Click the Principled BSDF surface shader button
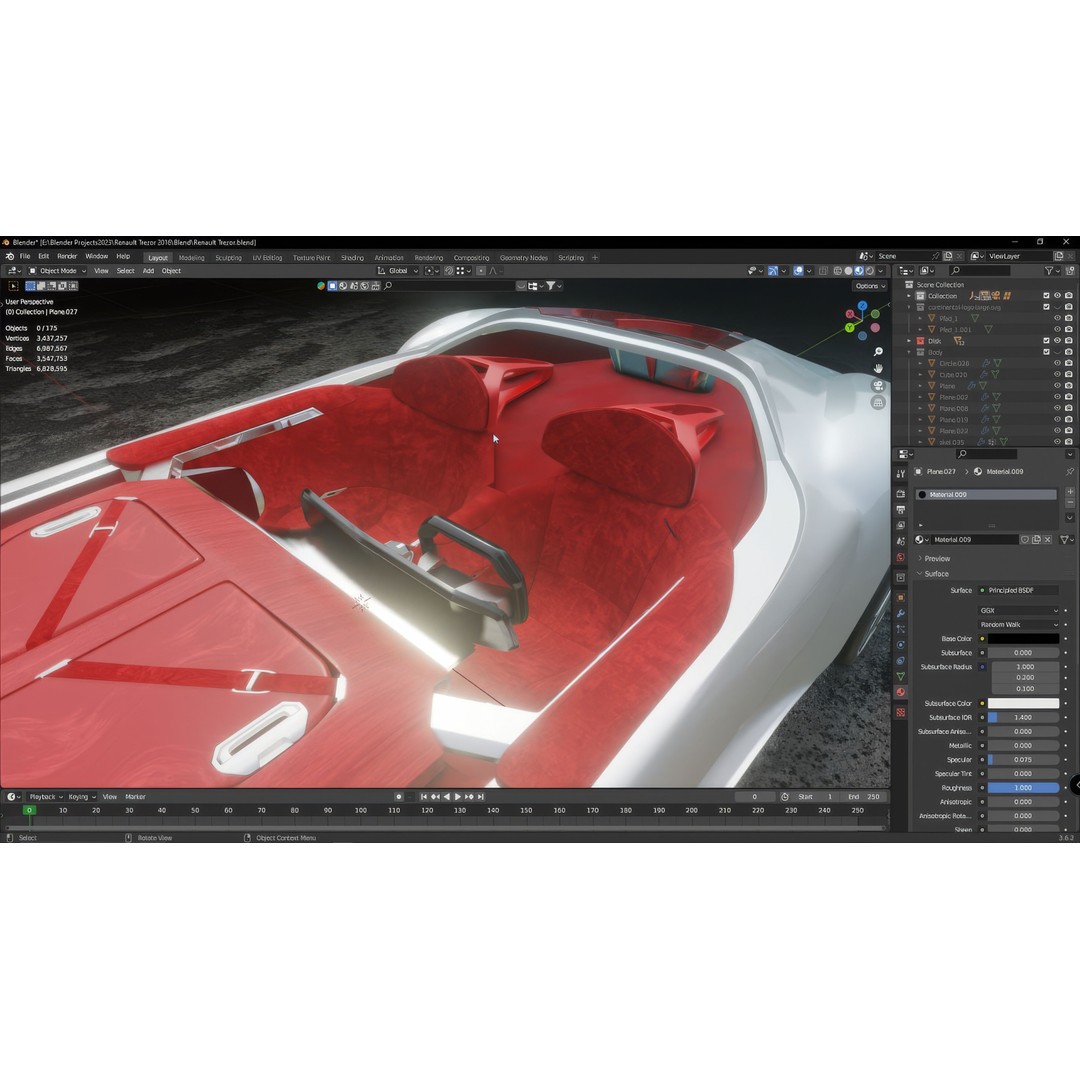The image size is (1080, 1080). click(1019, 590)
